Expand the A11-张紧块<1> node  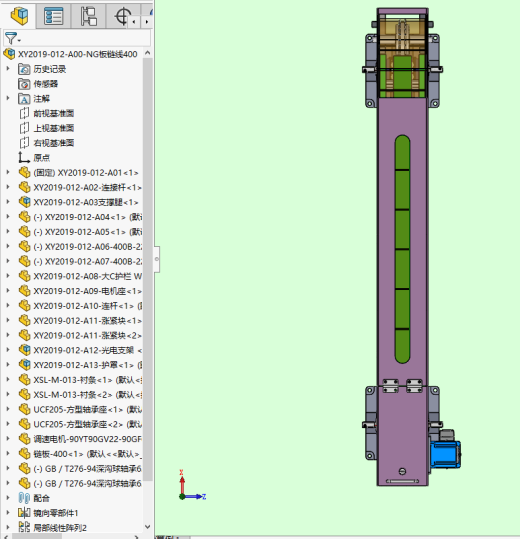pyautogui.click(x=8, y=320)
